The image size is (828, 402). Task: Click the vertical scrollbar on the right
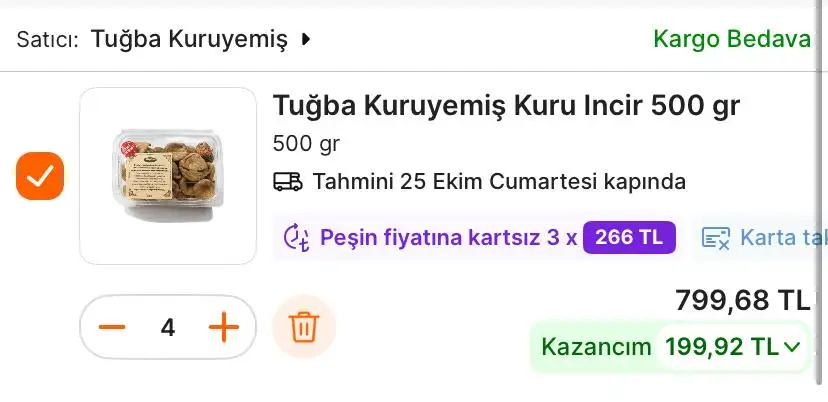click(820, 192)
